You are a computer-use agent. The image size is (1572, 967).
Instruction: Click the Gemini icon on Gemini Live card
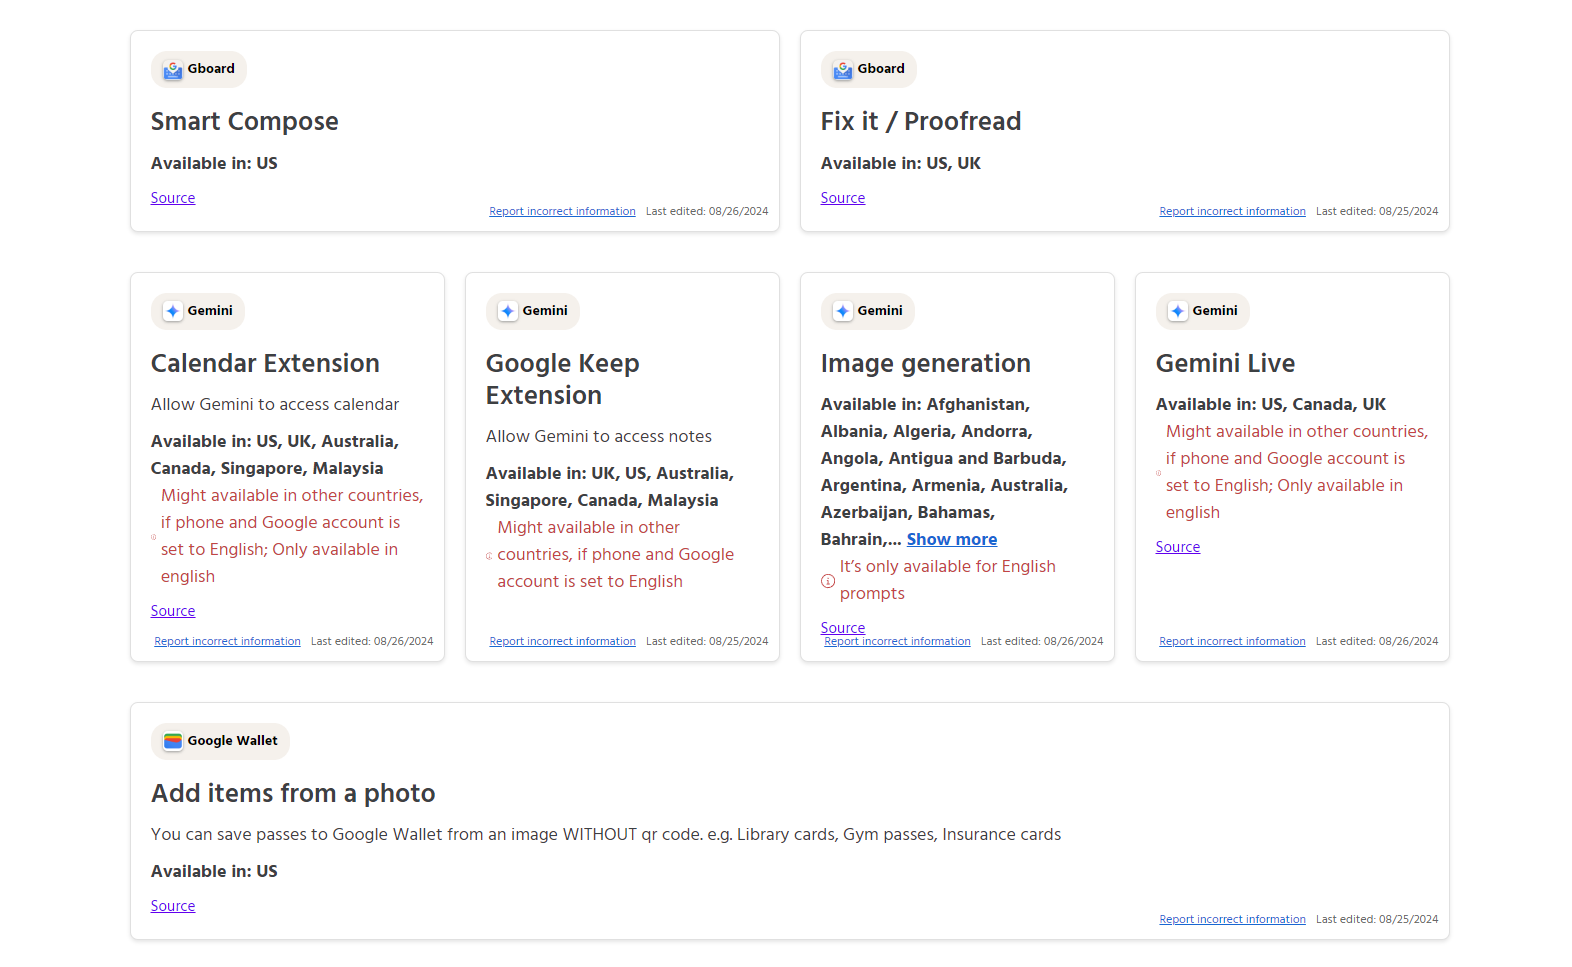pos(1178,311)
